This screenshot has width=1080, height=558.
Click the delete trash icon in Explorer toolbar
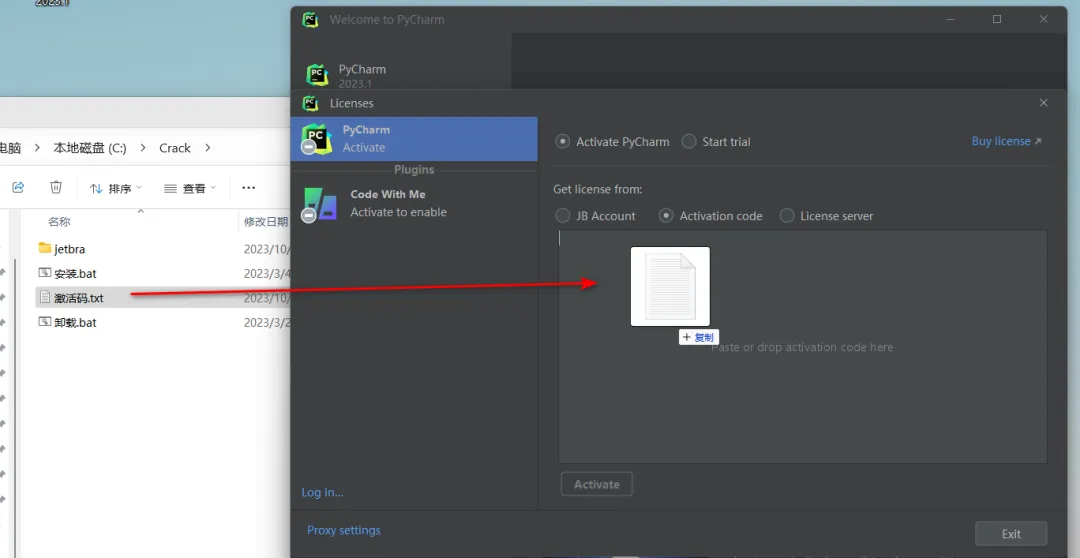click(56, 187)
